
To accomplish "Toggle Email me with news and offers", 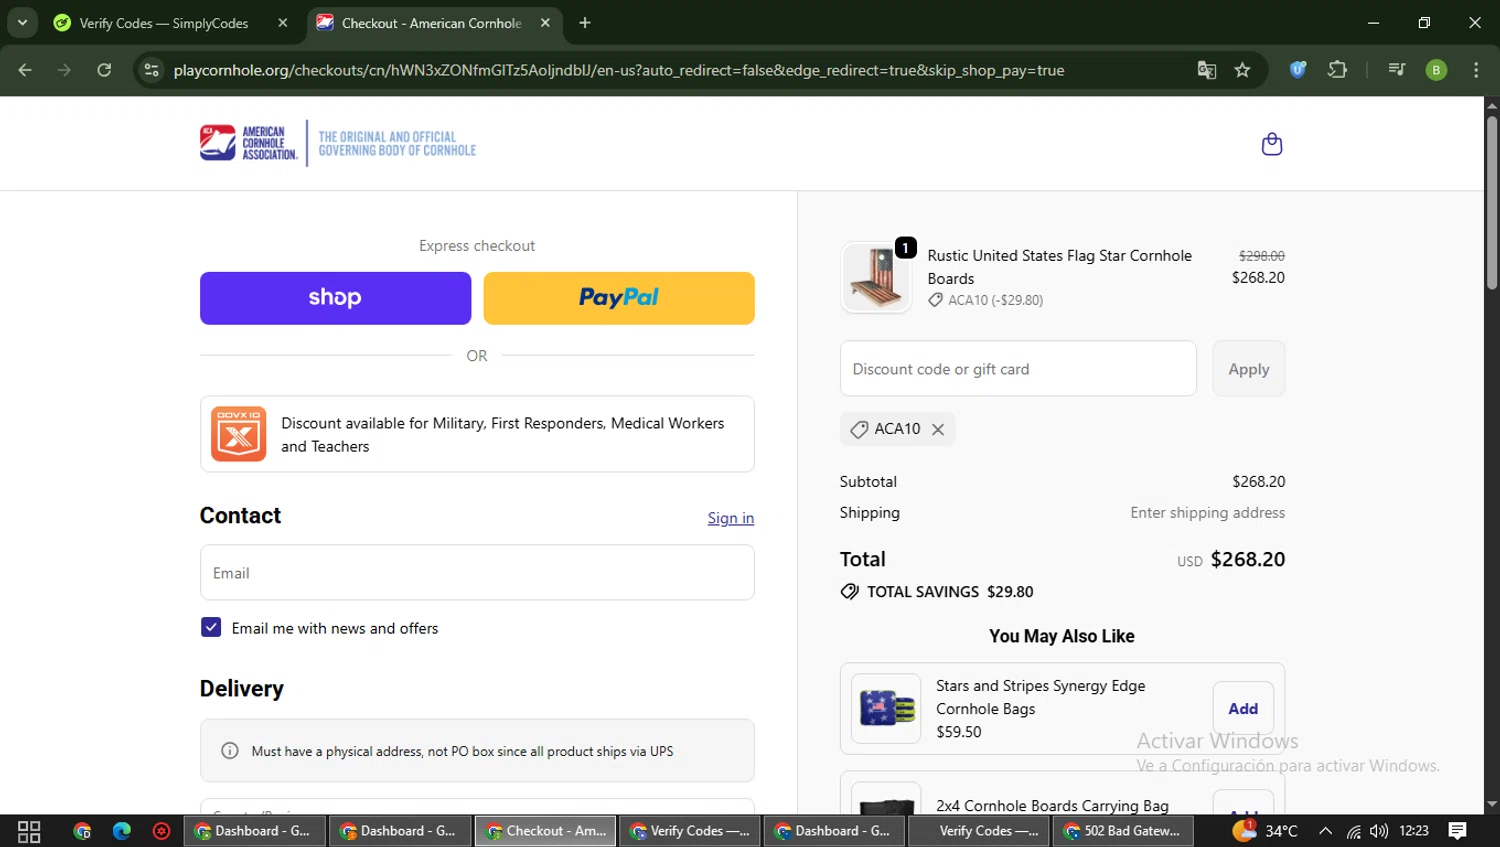I will 211,627.
